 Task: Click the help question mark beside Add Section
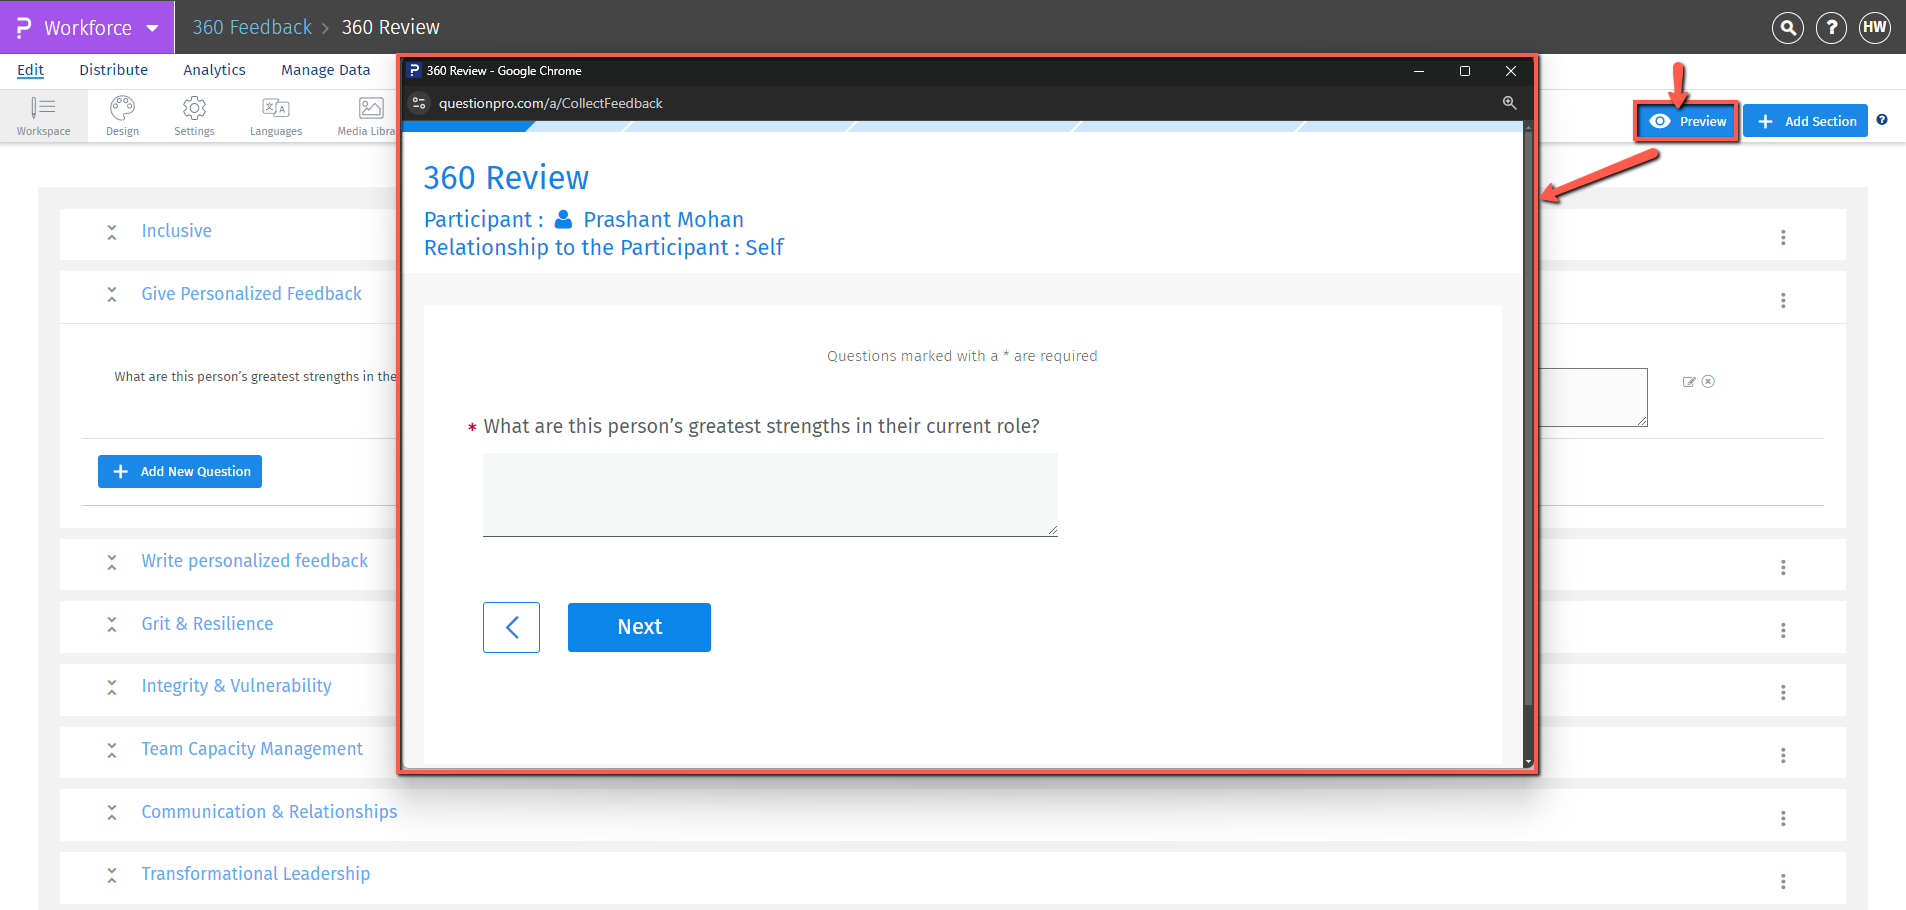pos(1884,120)
